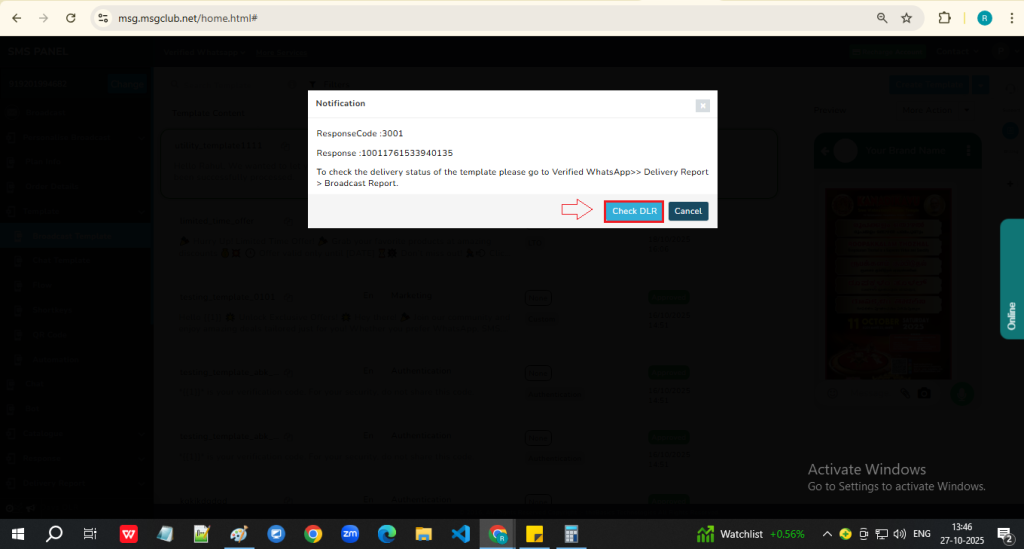Close the Notification dialog with X

point(703,104)
